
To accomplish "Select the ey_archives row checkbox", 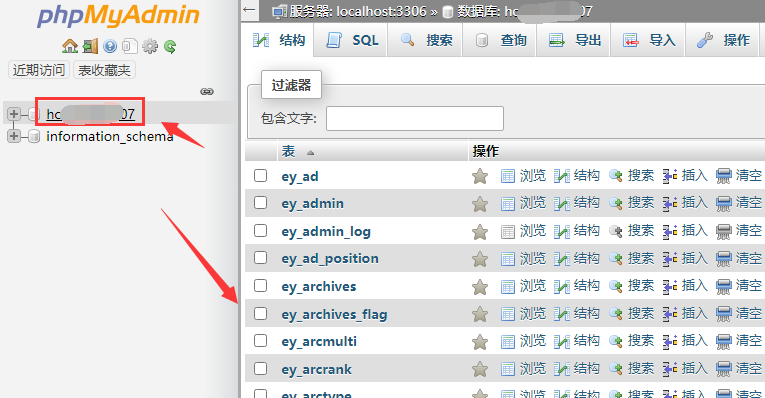I will [x=261, y=286].
